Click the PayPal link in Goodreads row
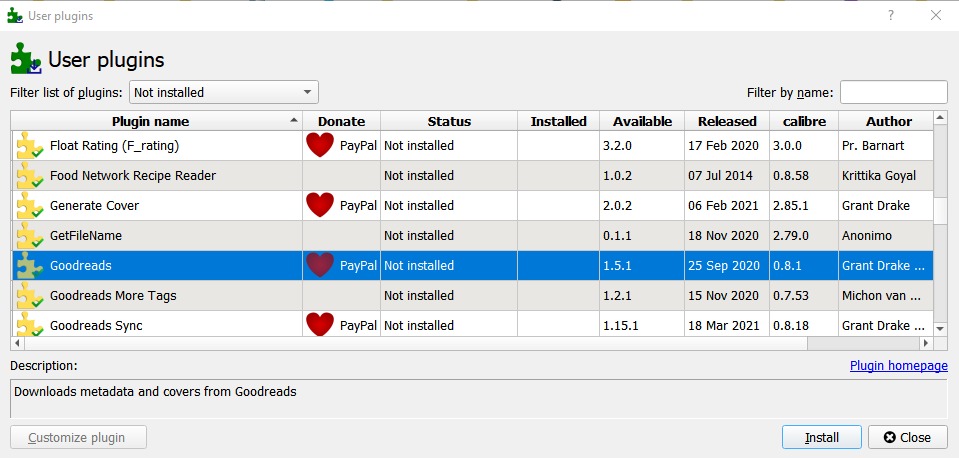The width and height of the screenshot is (959, 458). tap(358, 265)
